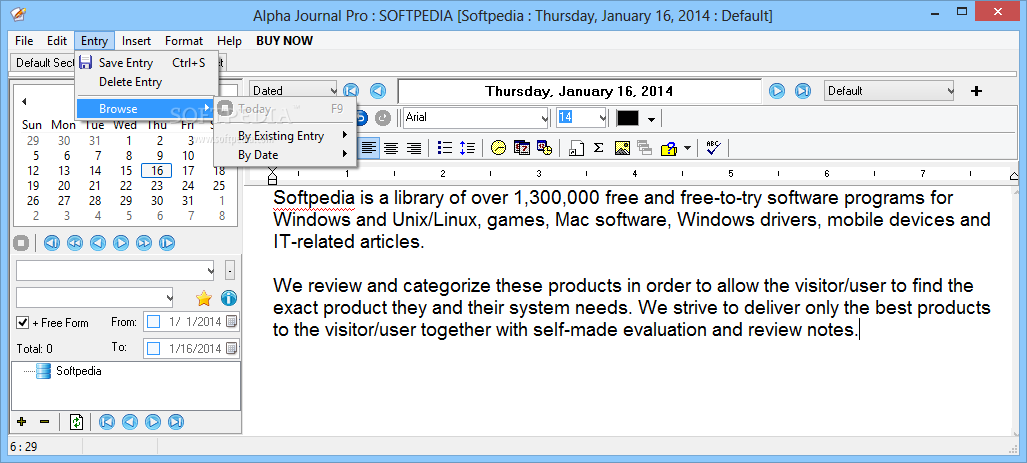This screenshot has width=1027, height=463.
Task: Jump to first result in bottom-left navigation row
Action: 106,422
